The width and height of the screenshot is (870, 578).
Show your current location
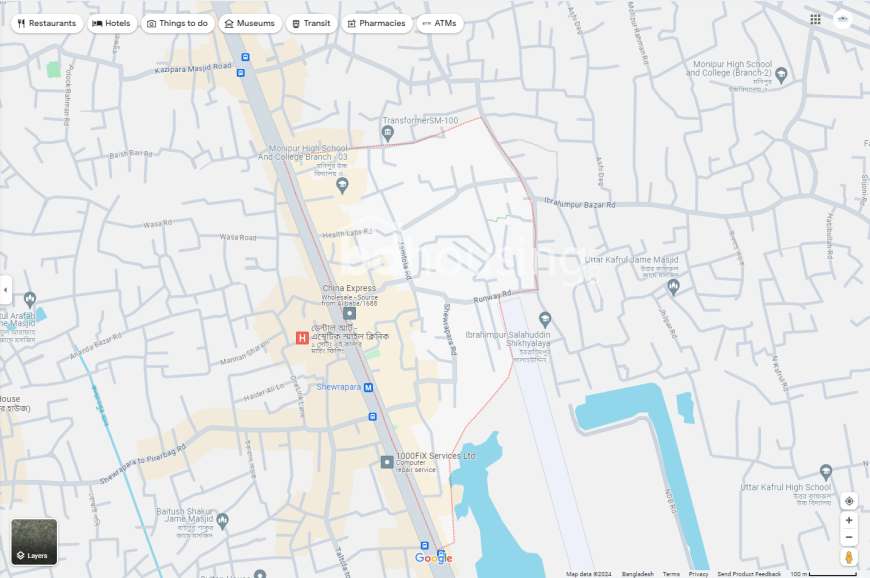[849, 501]
